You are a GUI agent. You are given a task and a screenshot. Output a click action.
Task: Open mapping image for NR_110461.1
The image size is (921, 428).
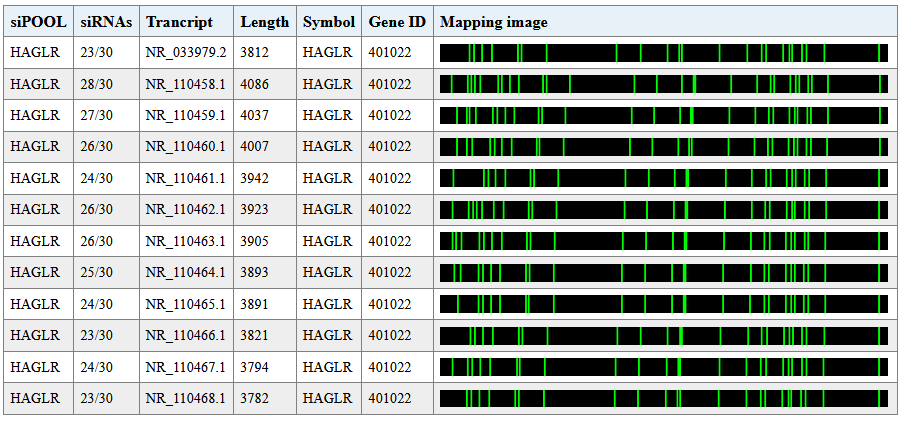click(x=664, y=178)
